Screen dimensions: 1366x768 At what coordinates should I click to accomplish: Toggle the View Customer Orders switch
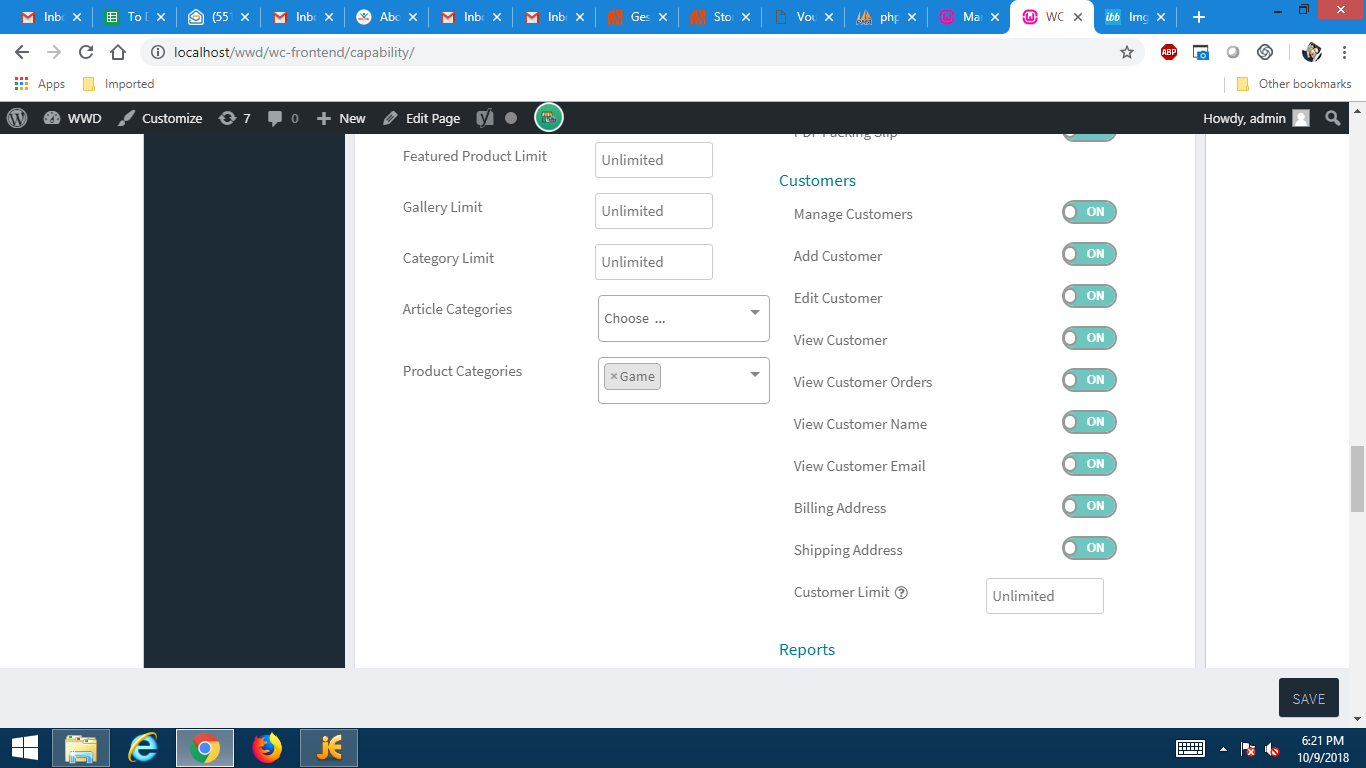pos(1089,380)
